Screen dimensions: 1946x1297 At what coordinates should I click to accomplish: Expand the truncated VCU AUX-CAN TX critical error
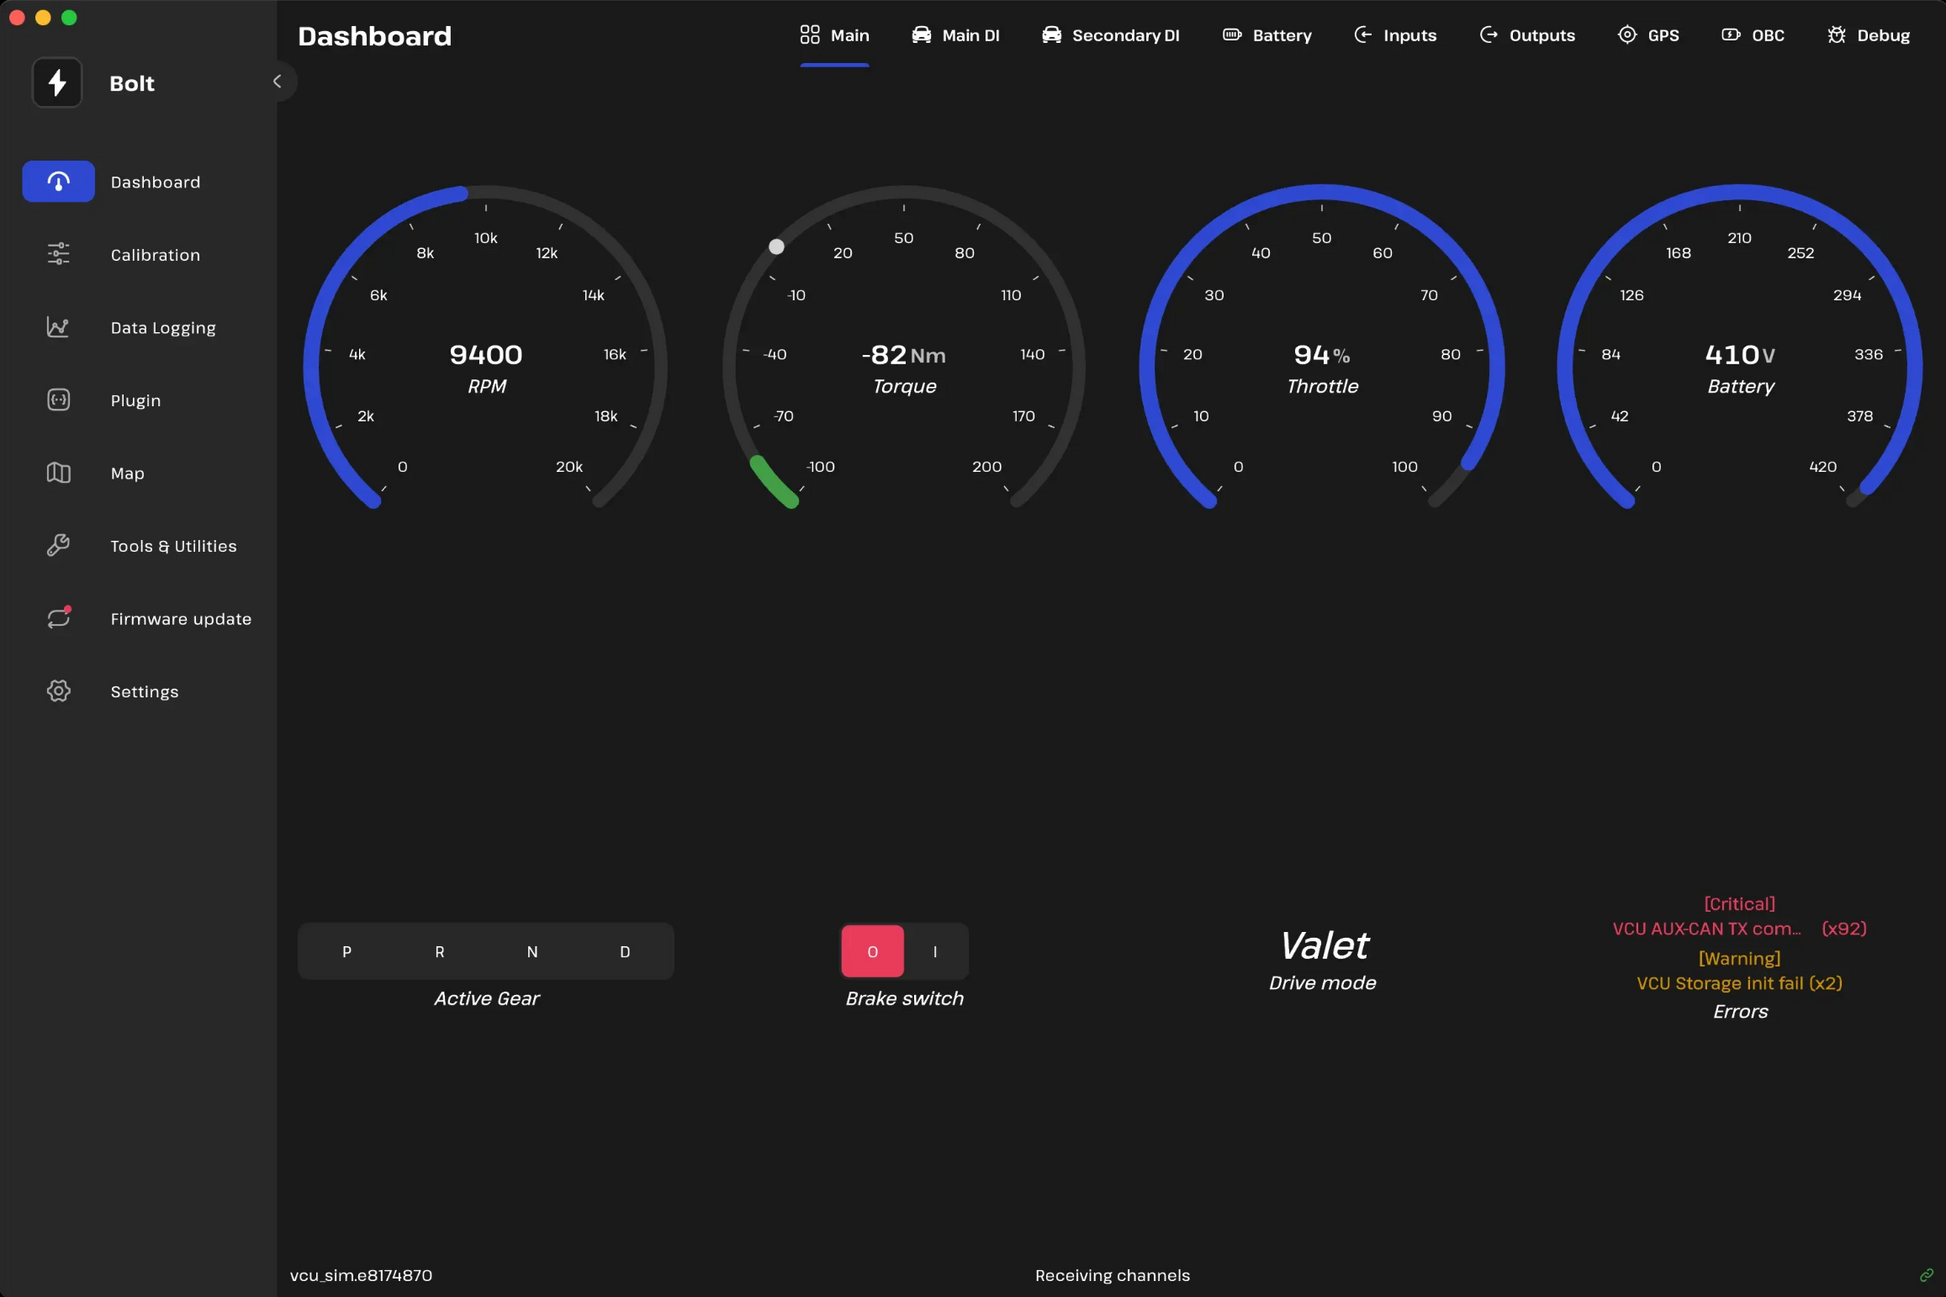[1706, 929]
